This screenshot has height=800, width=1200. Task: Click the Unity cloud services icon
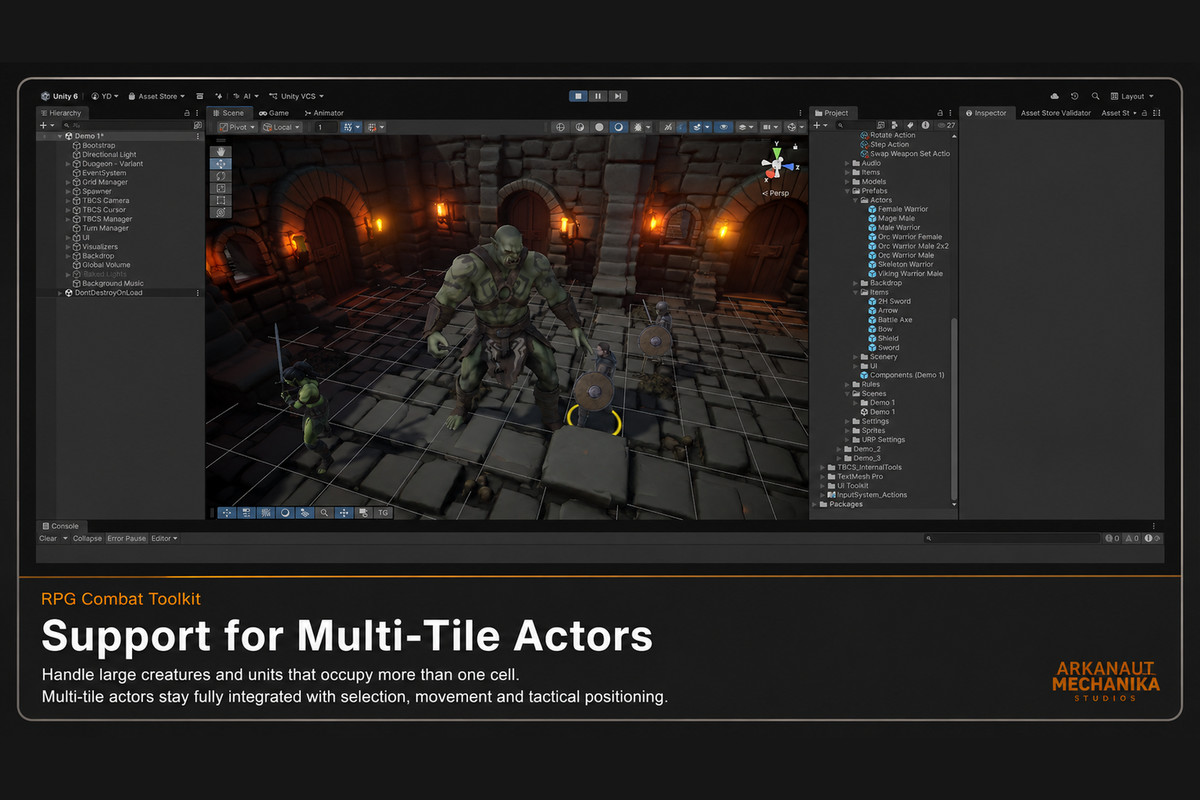point(1057,96)
